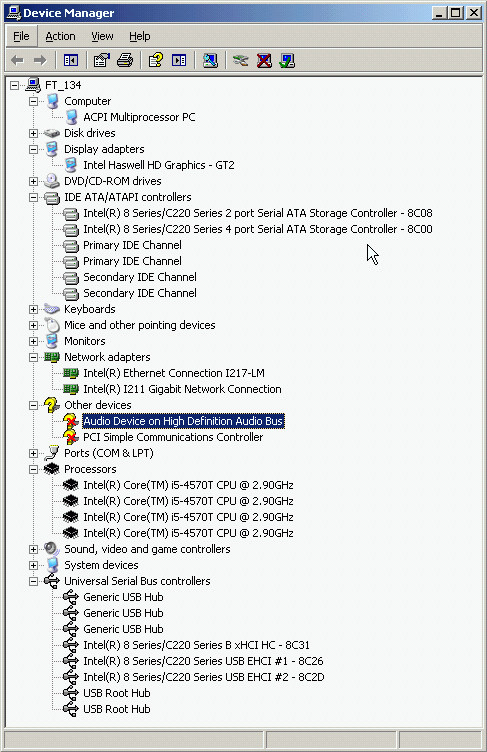This screenshot has height=752, width=487.
Task: Expand the Keyboards category
Action: pyautogui.click(x=33, y=309)
